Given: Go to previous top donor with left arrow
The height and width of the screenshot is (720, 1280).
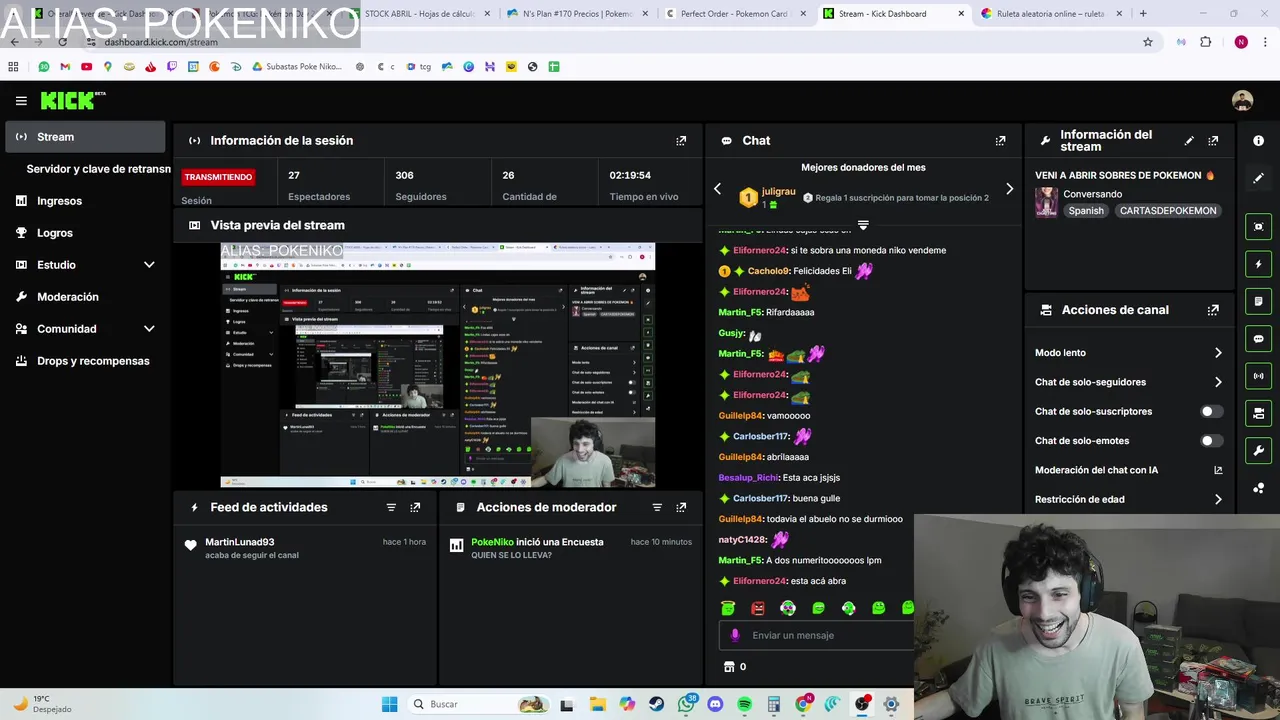Looking at the screenshot, I should pos(717,189).
